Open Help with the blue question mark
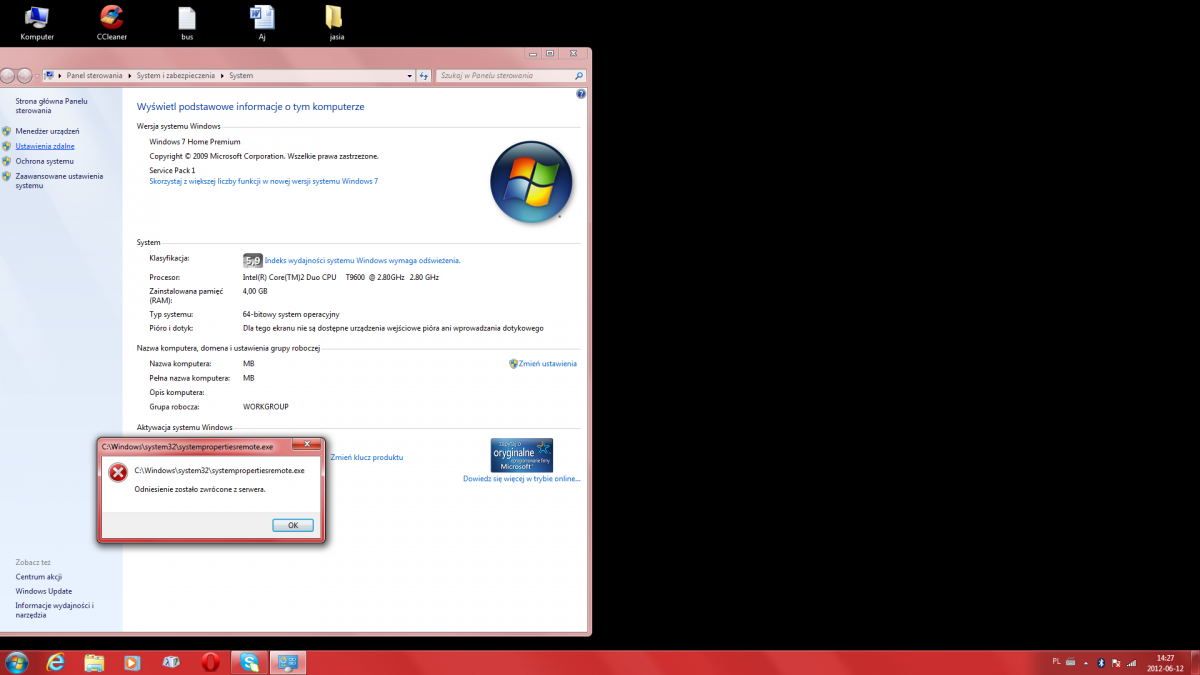The image size is (1200, 675). (581, 94)
